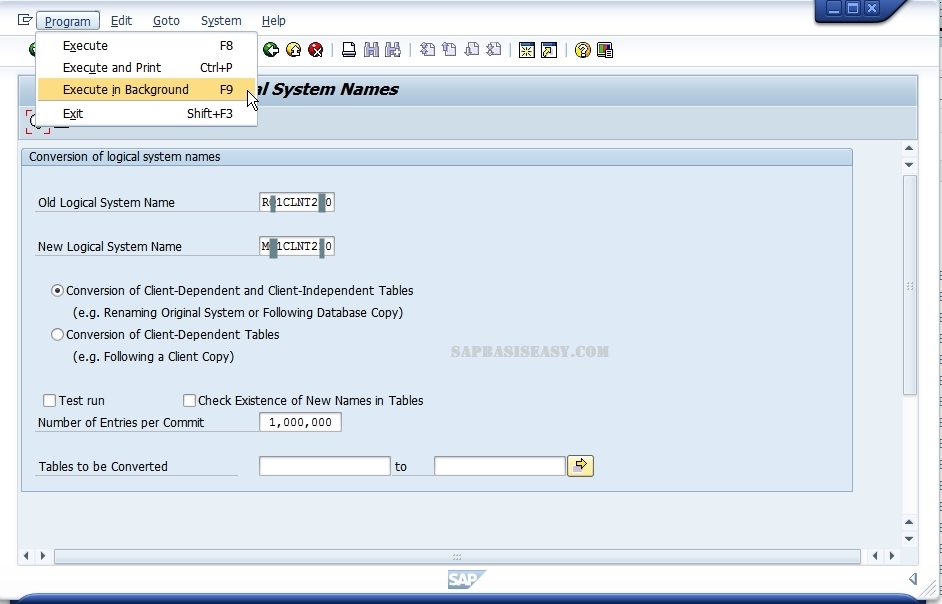Viewport: 942px width, 604px height.
Task: Click the Create New Session icon
Action: pyautogui.click(x=527, y=50)
